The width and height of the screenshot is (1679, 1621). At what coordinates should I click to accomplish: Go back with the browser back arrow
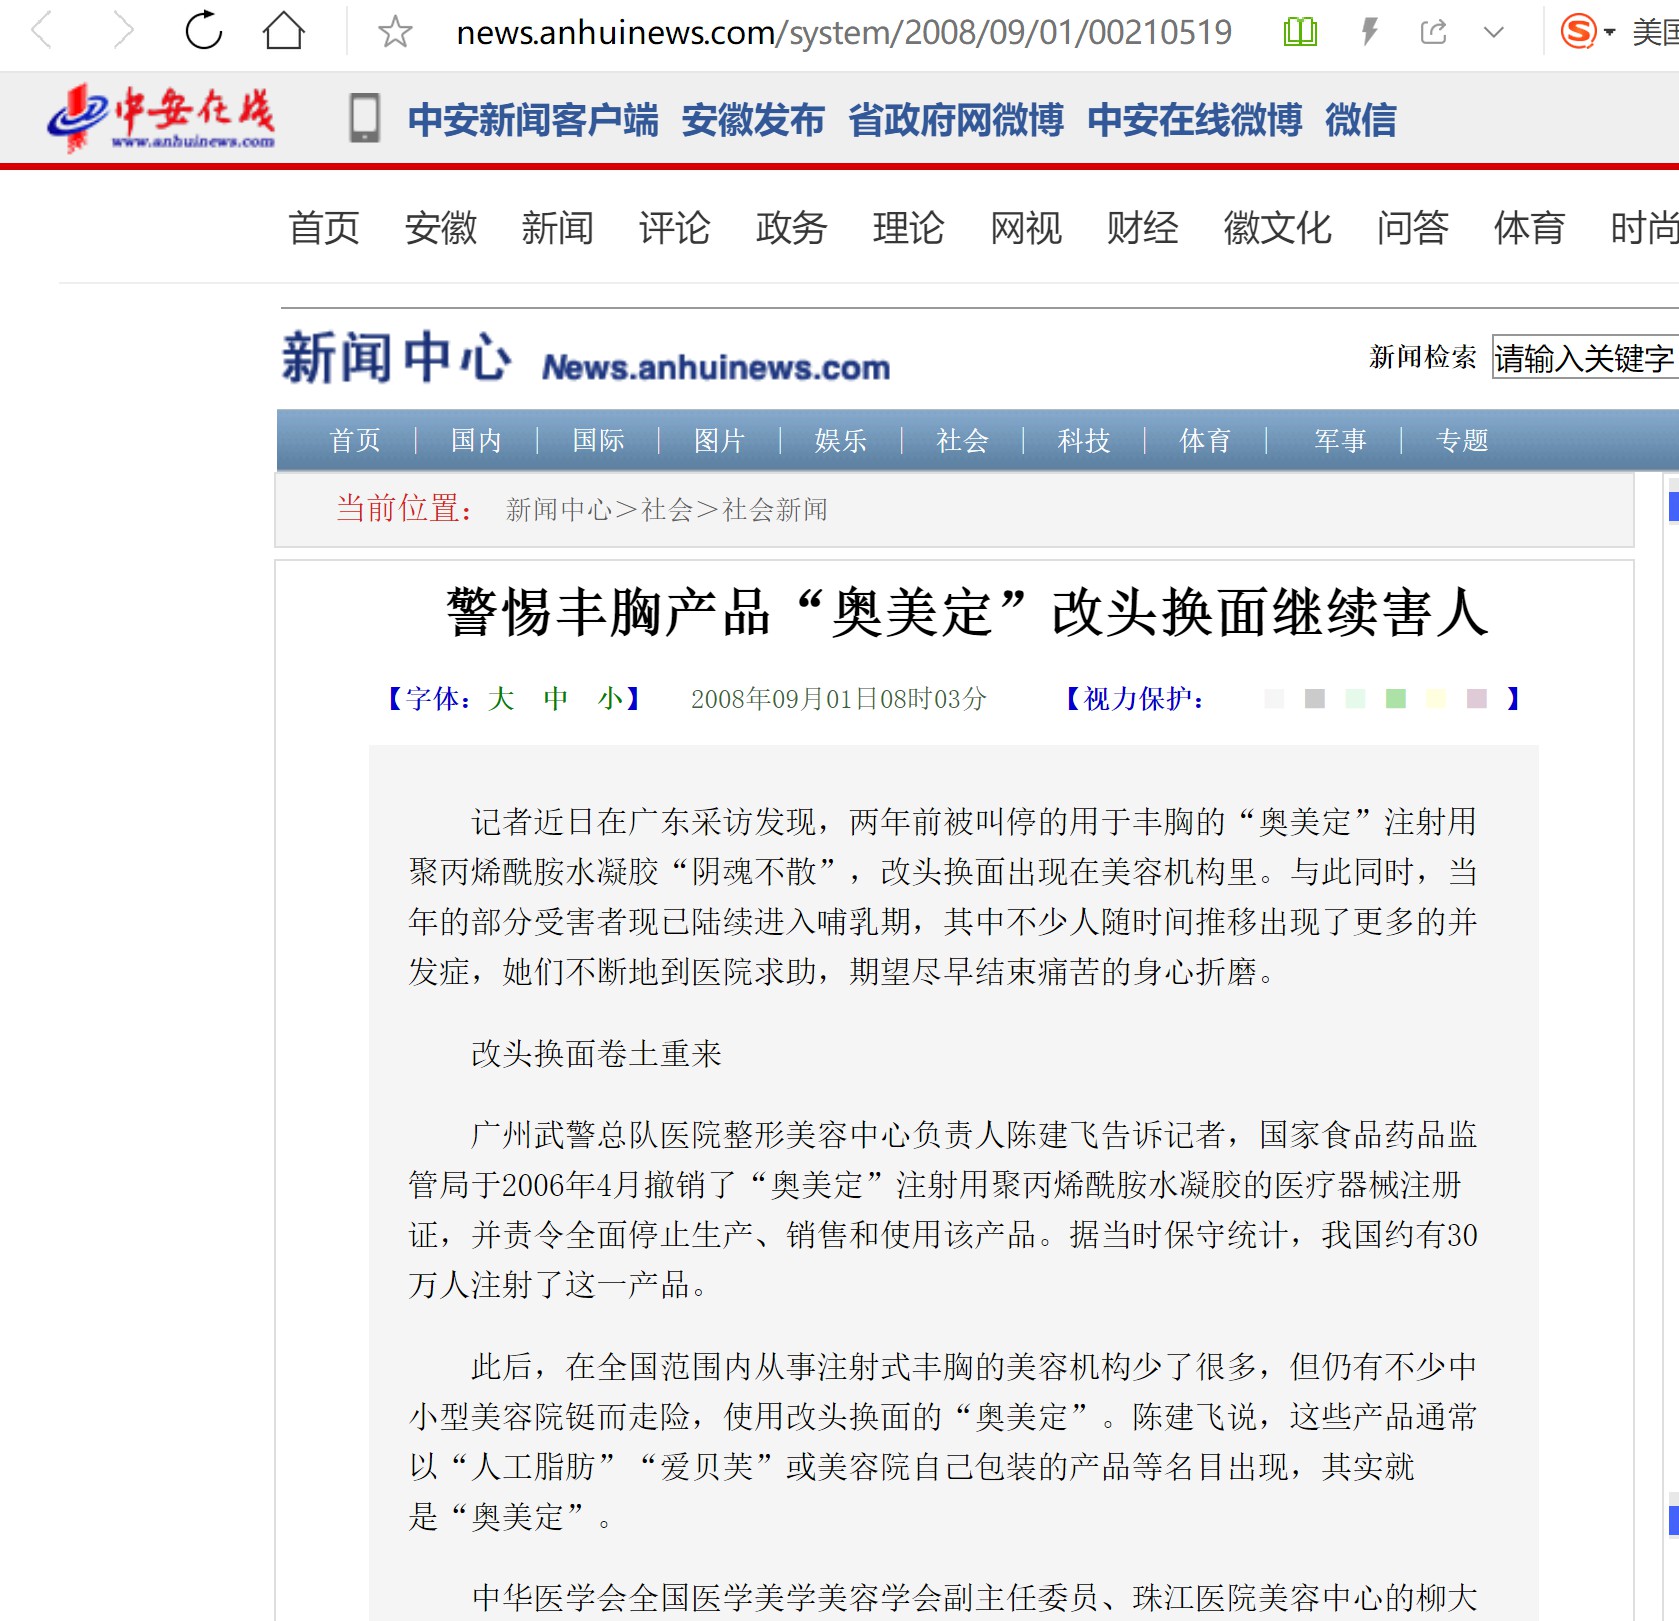[x=42, y=31]
